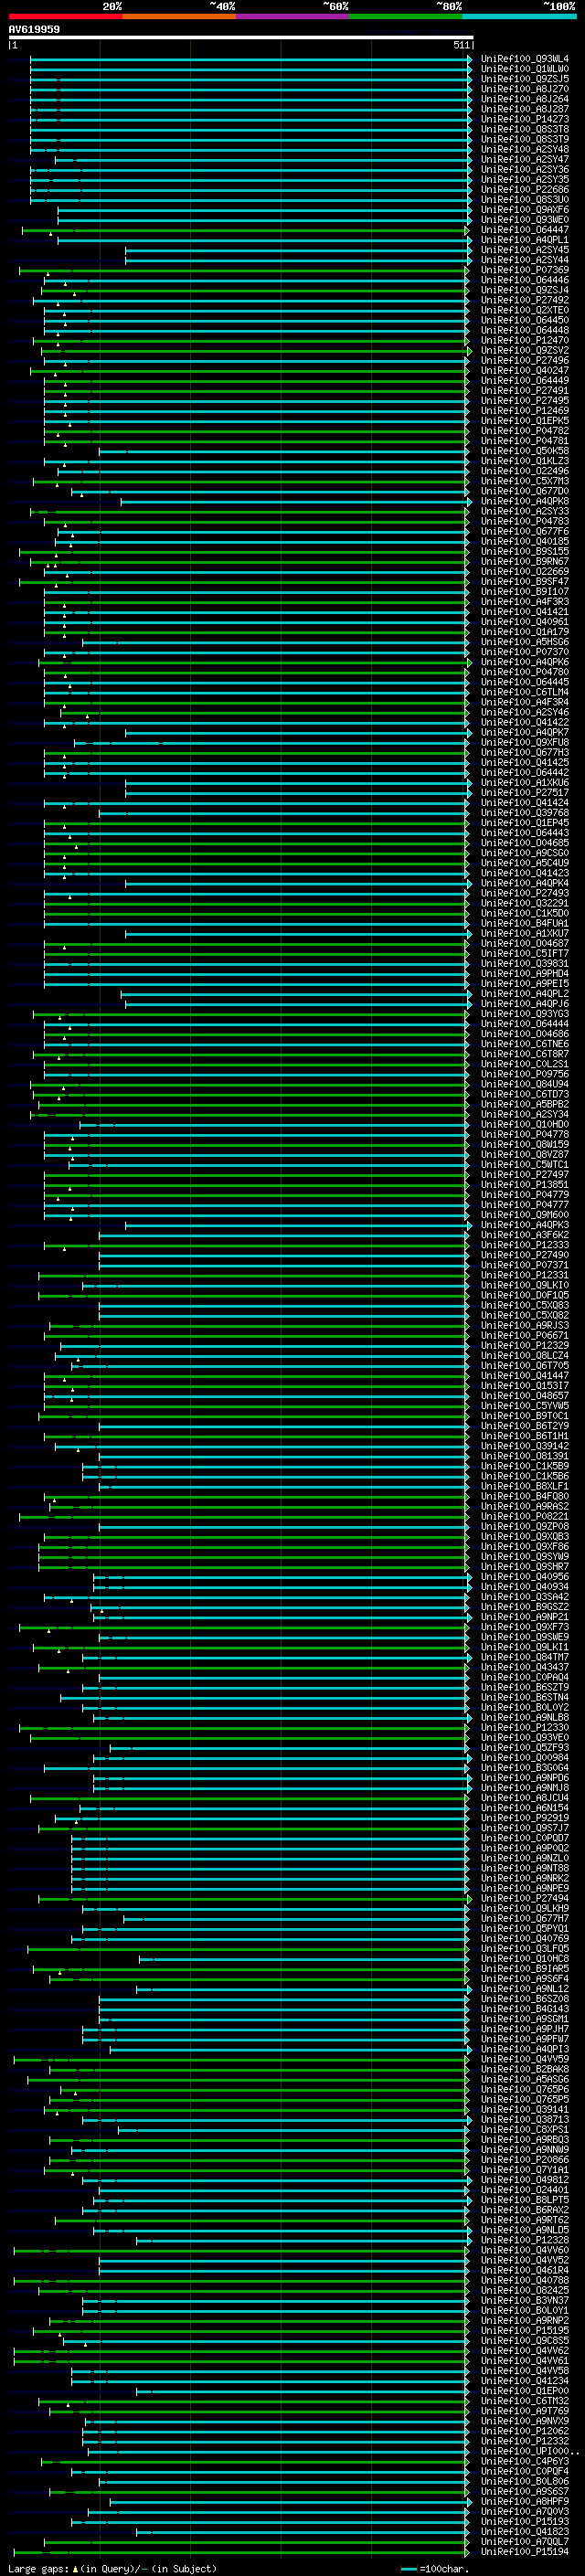Click the cyan ~100% identity legend bar
This screenshot has height=2576, width=585.
[x=519, y=16]
